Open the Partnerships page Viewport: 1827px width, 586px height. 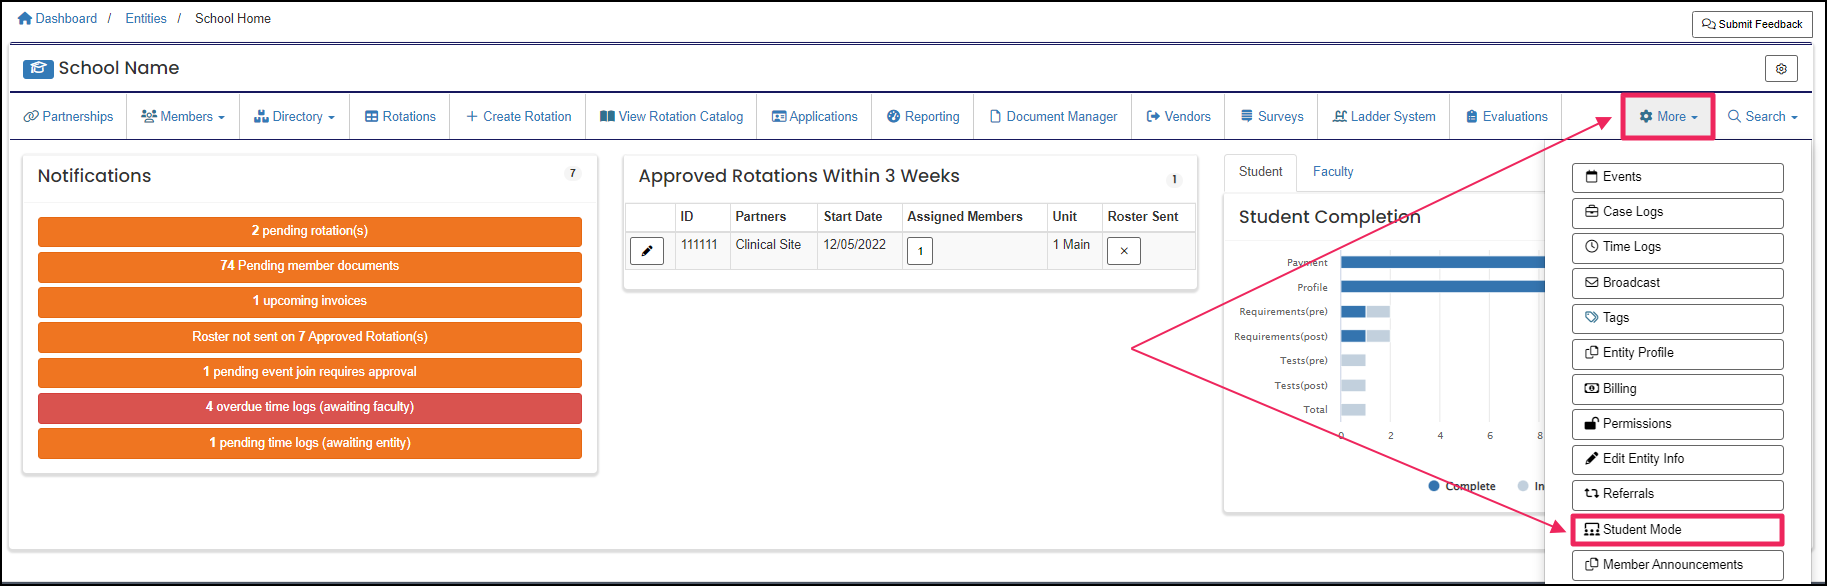pyautogui.click(x=68, y=116)
